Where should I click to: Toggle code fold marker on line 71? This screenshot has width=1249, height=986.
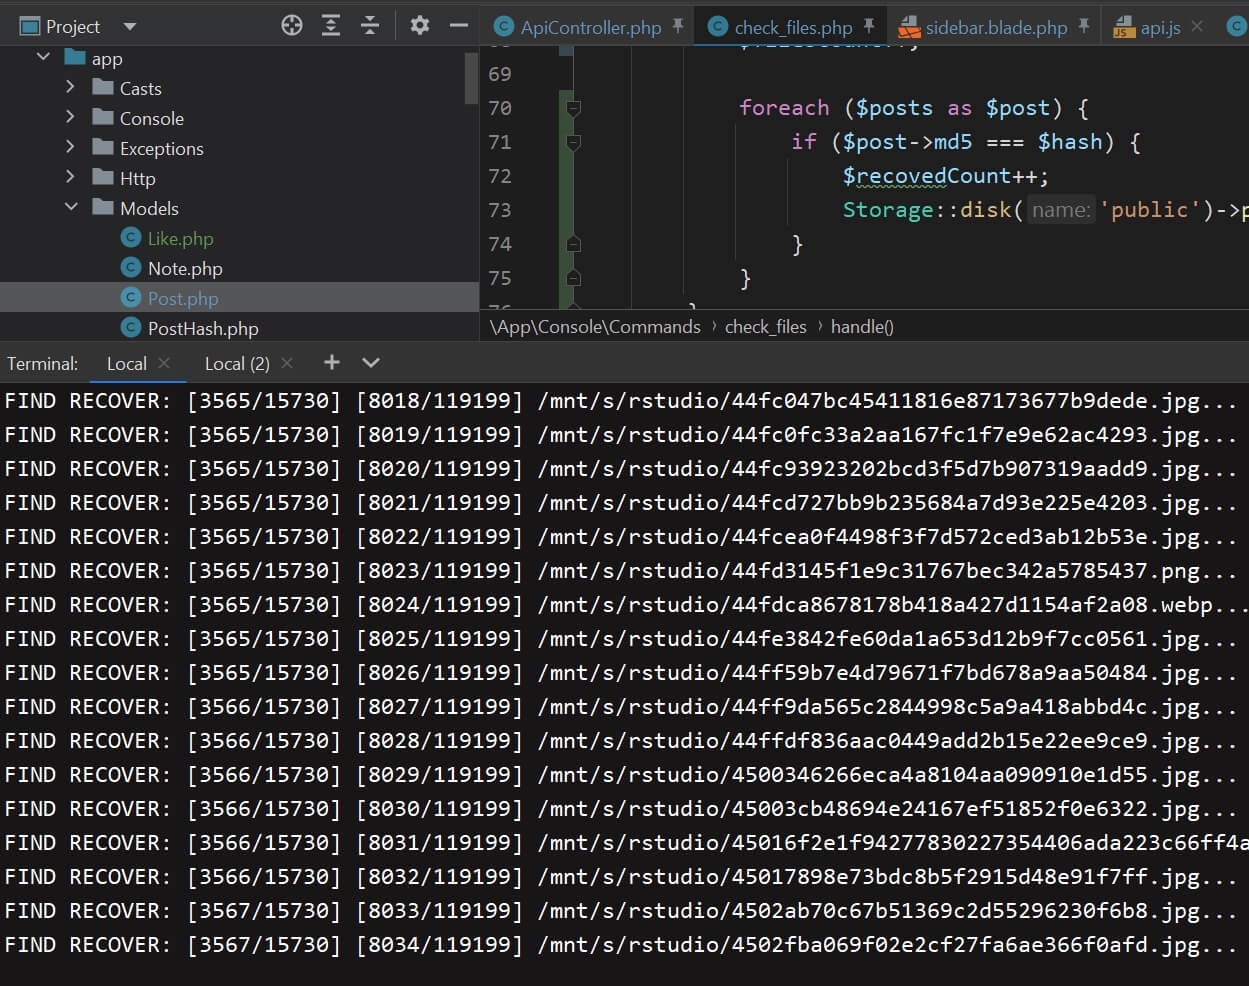pyautogui.click(x=573, y=142)
